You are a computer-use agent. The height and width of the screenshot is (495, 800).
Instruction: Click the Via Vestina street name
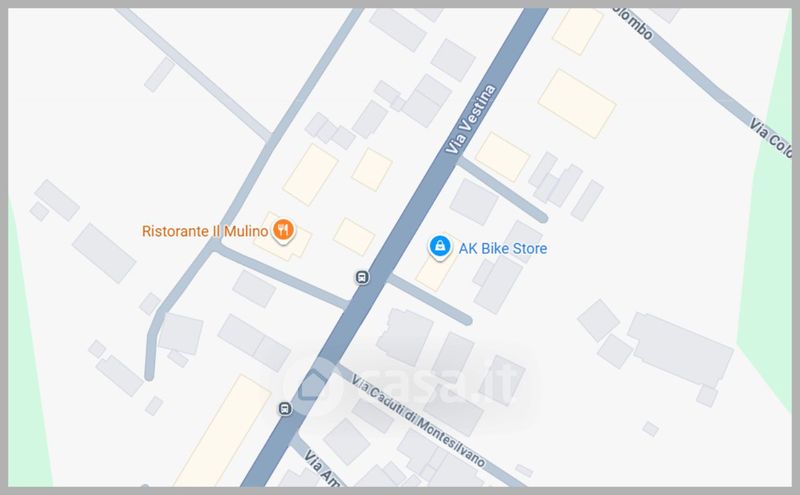(470, 119)
